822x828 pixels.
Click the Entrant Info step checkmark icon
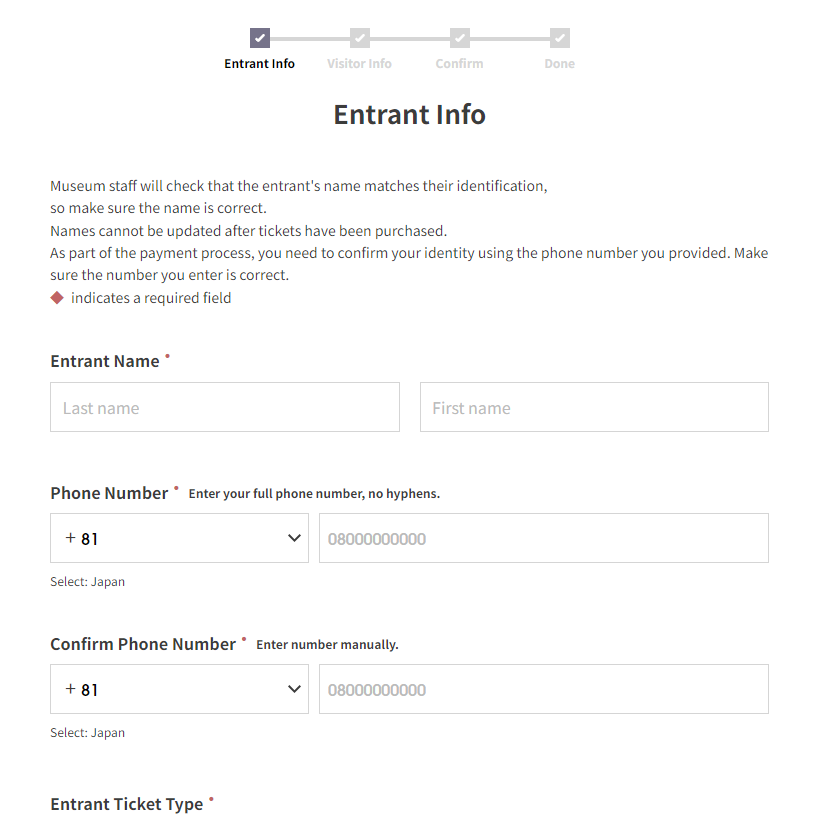pos(260,38)
